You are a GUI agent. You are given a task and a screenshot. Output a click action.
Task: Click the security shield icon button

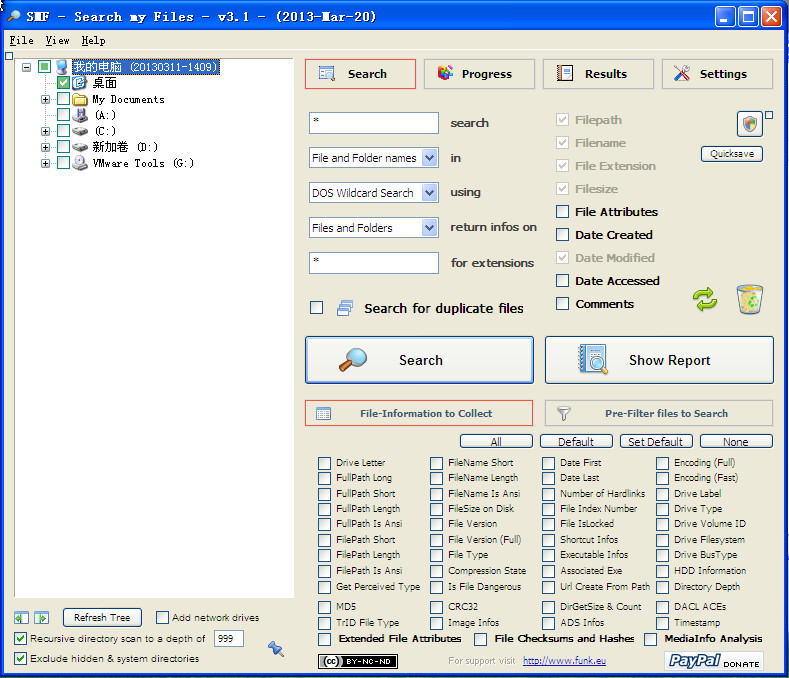click(749, 124)
